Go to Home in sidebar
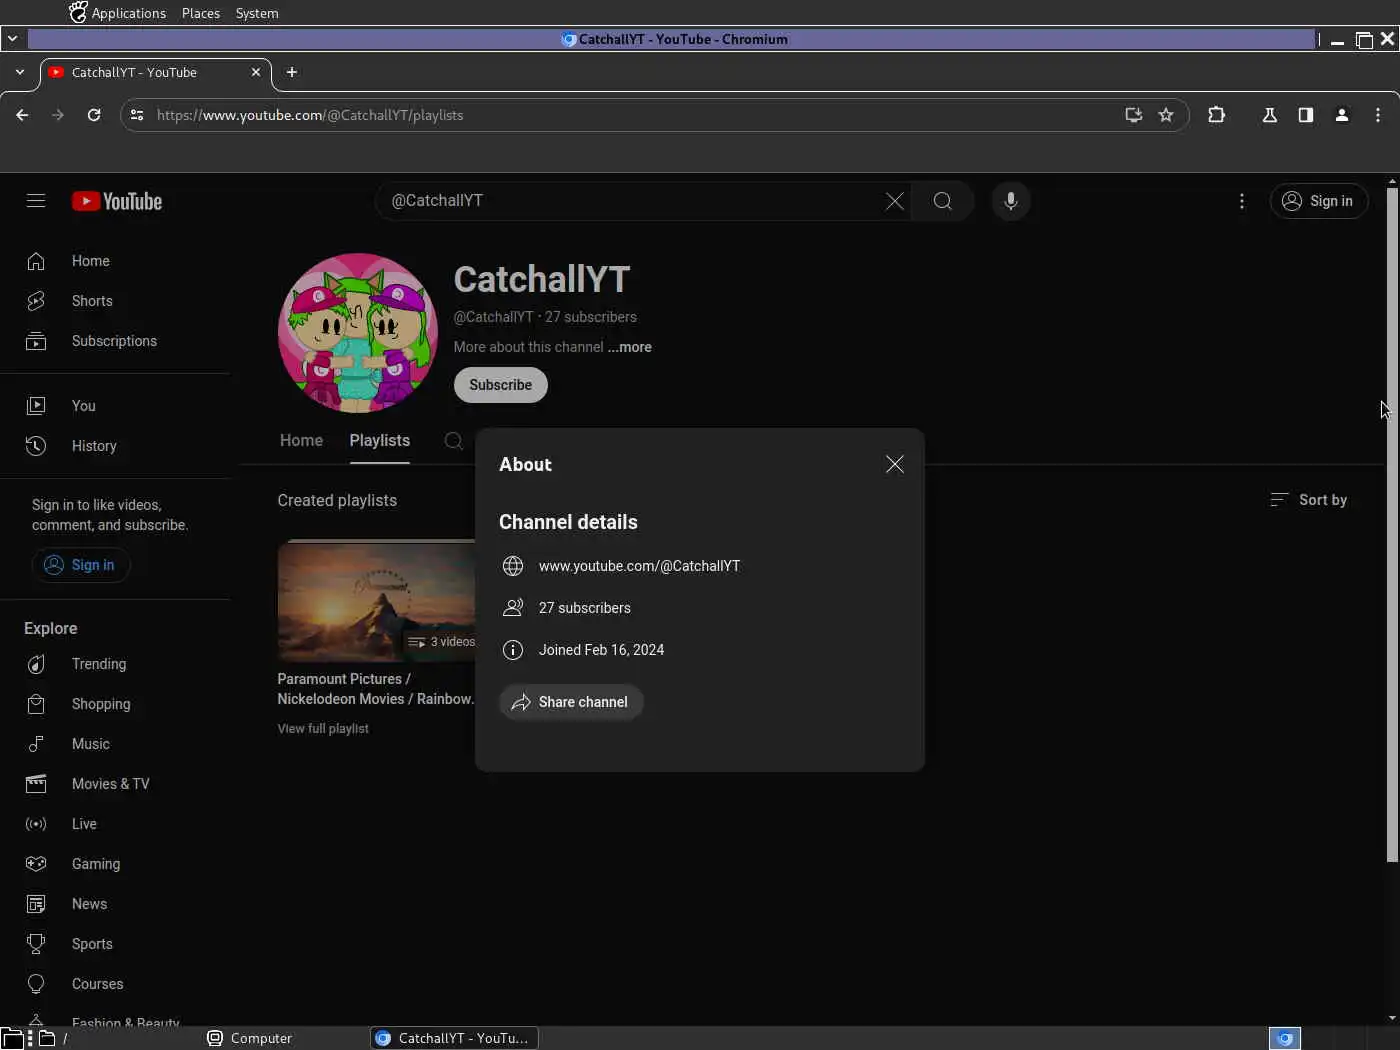Screen dimensions: 1400x1050 (115, 261)
